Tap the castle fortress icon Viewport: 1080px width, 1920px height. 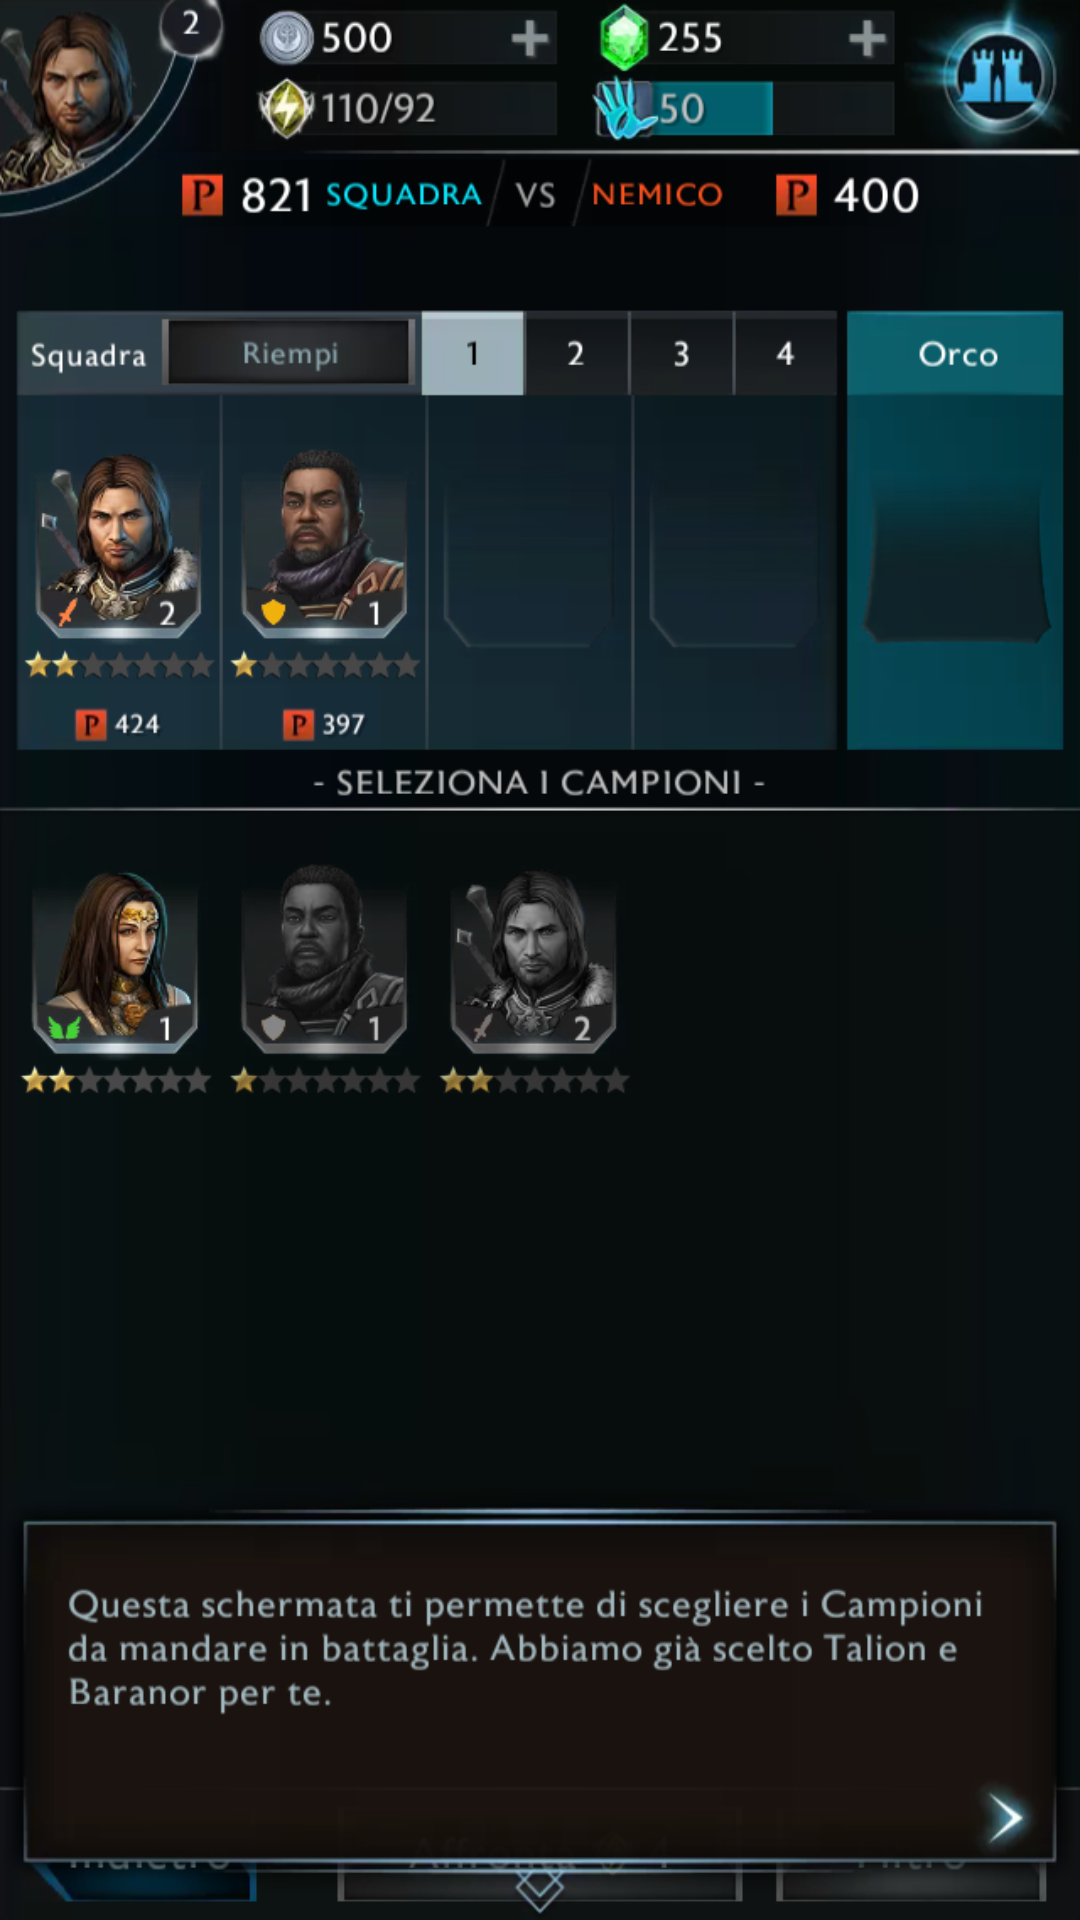tap(999, 76)
